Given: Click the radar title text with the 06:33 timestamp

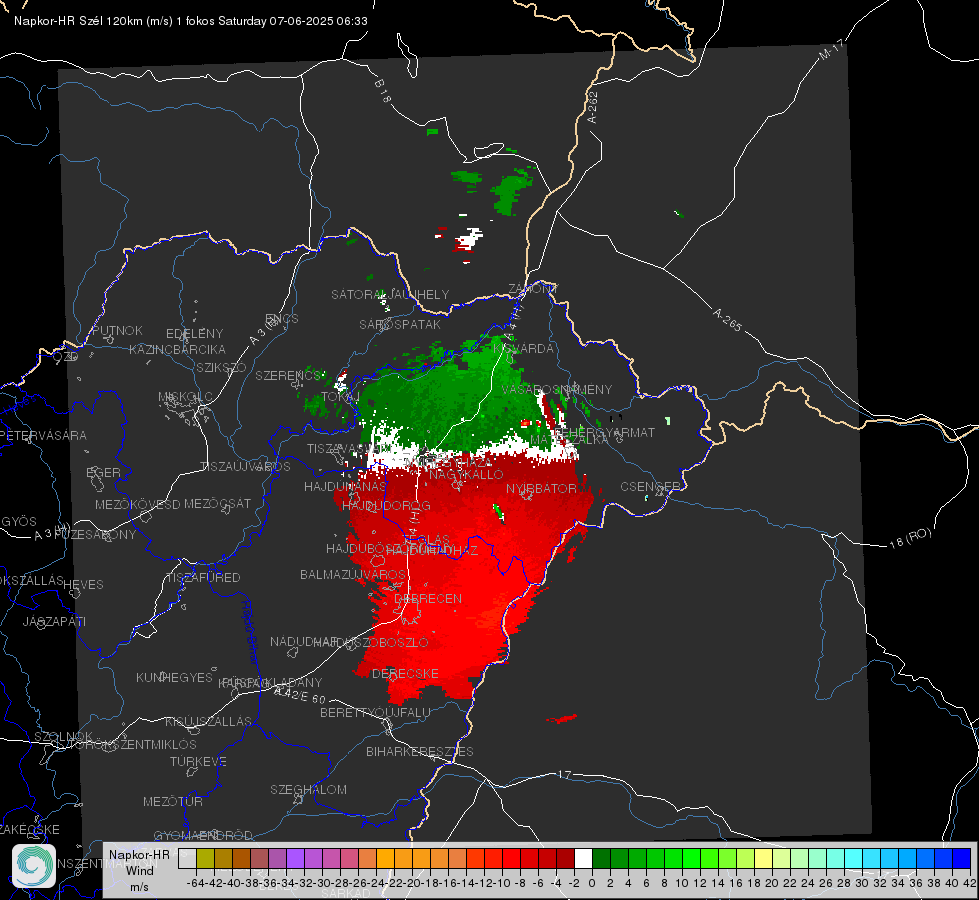Looking at the screenshot, I should (x=191, y=21).
